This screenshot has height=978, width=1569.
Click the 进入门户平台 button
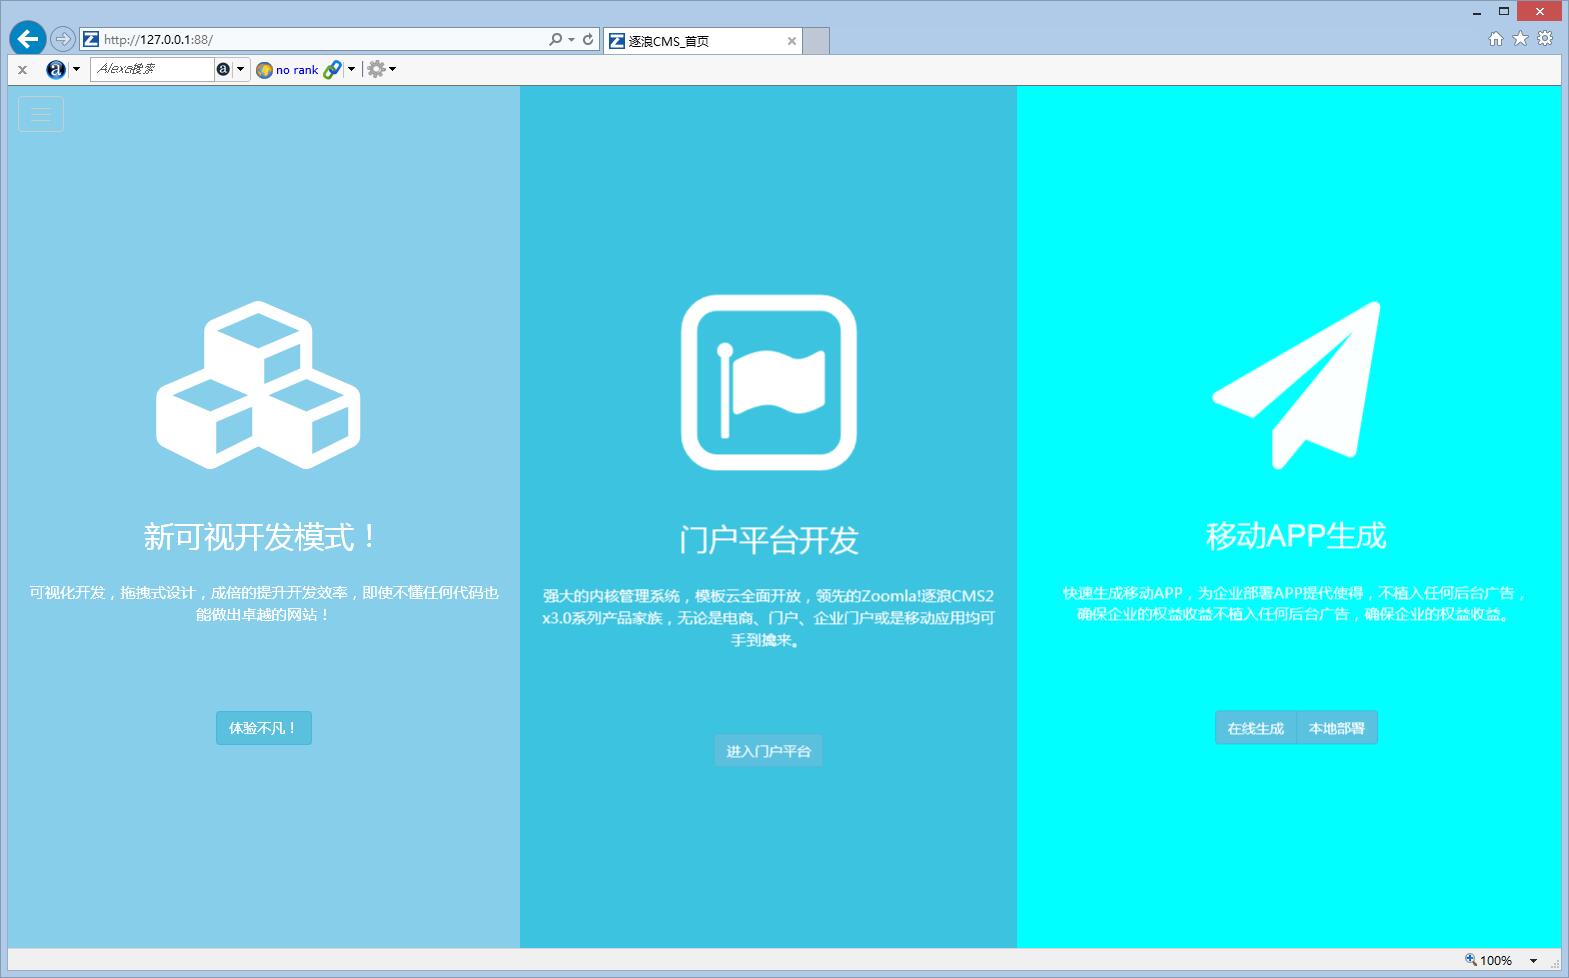click(768, 751)
